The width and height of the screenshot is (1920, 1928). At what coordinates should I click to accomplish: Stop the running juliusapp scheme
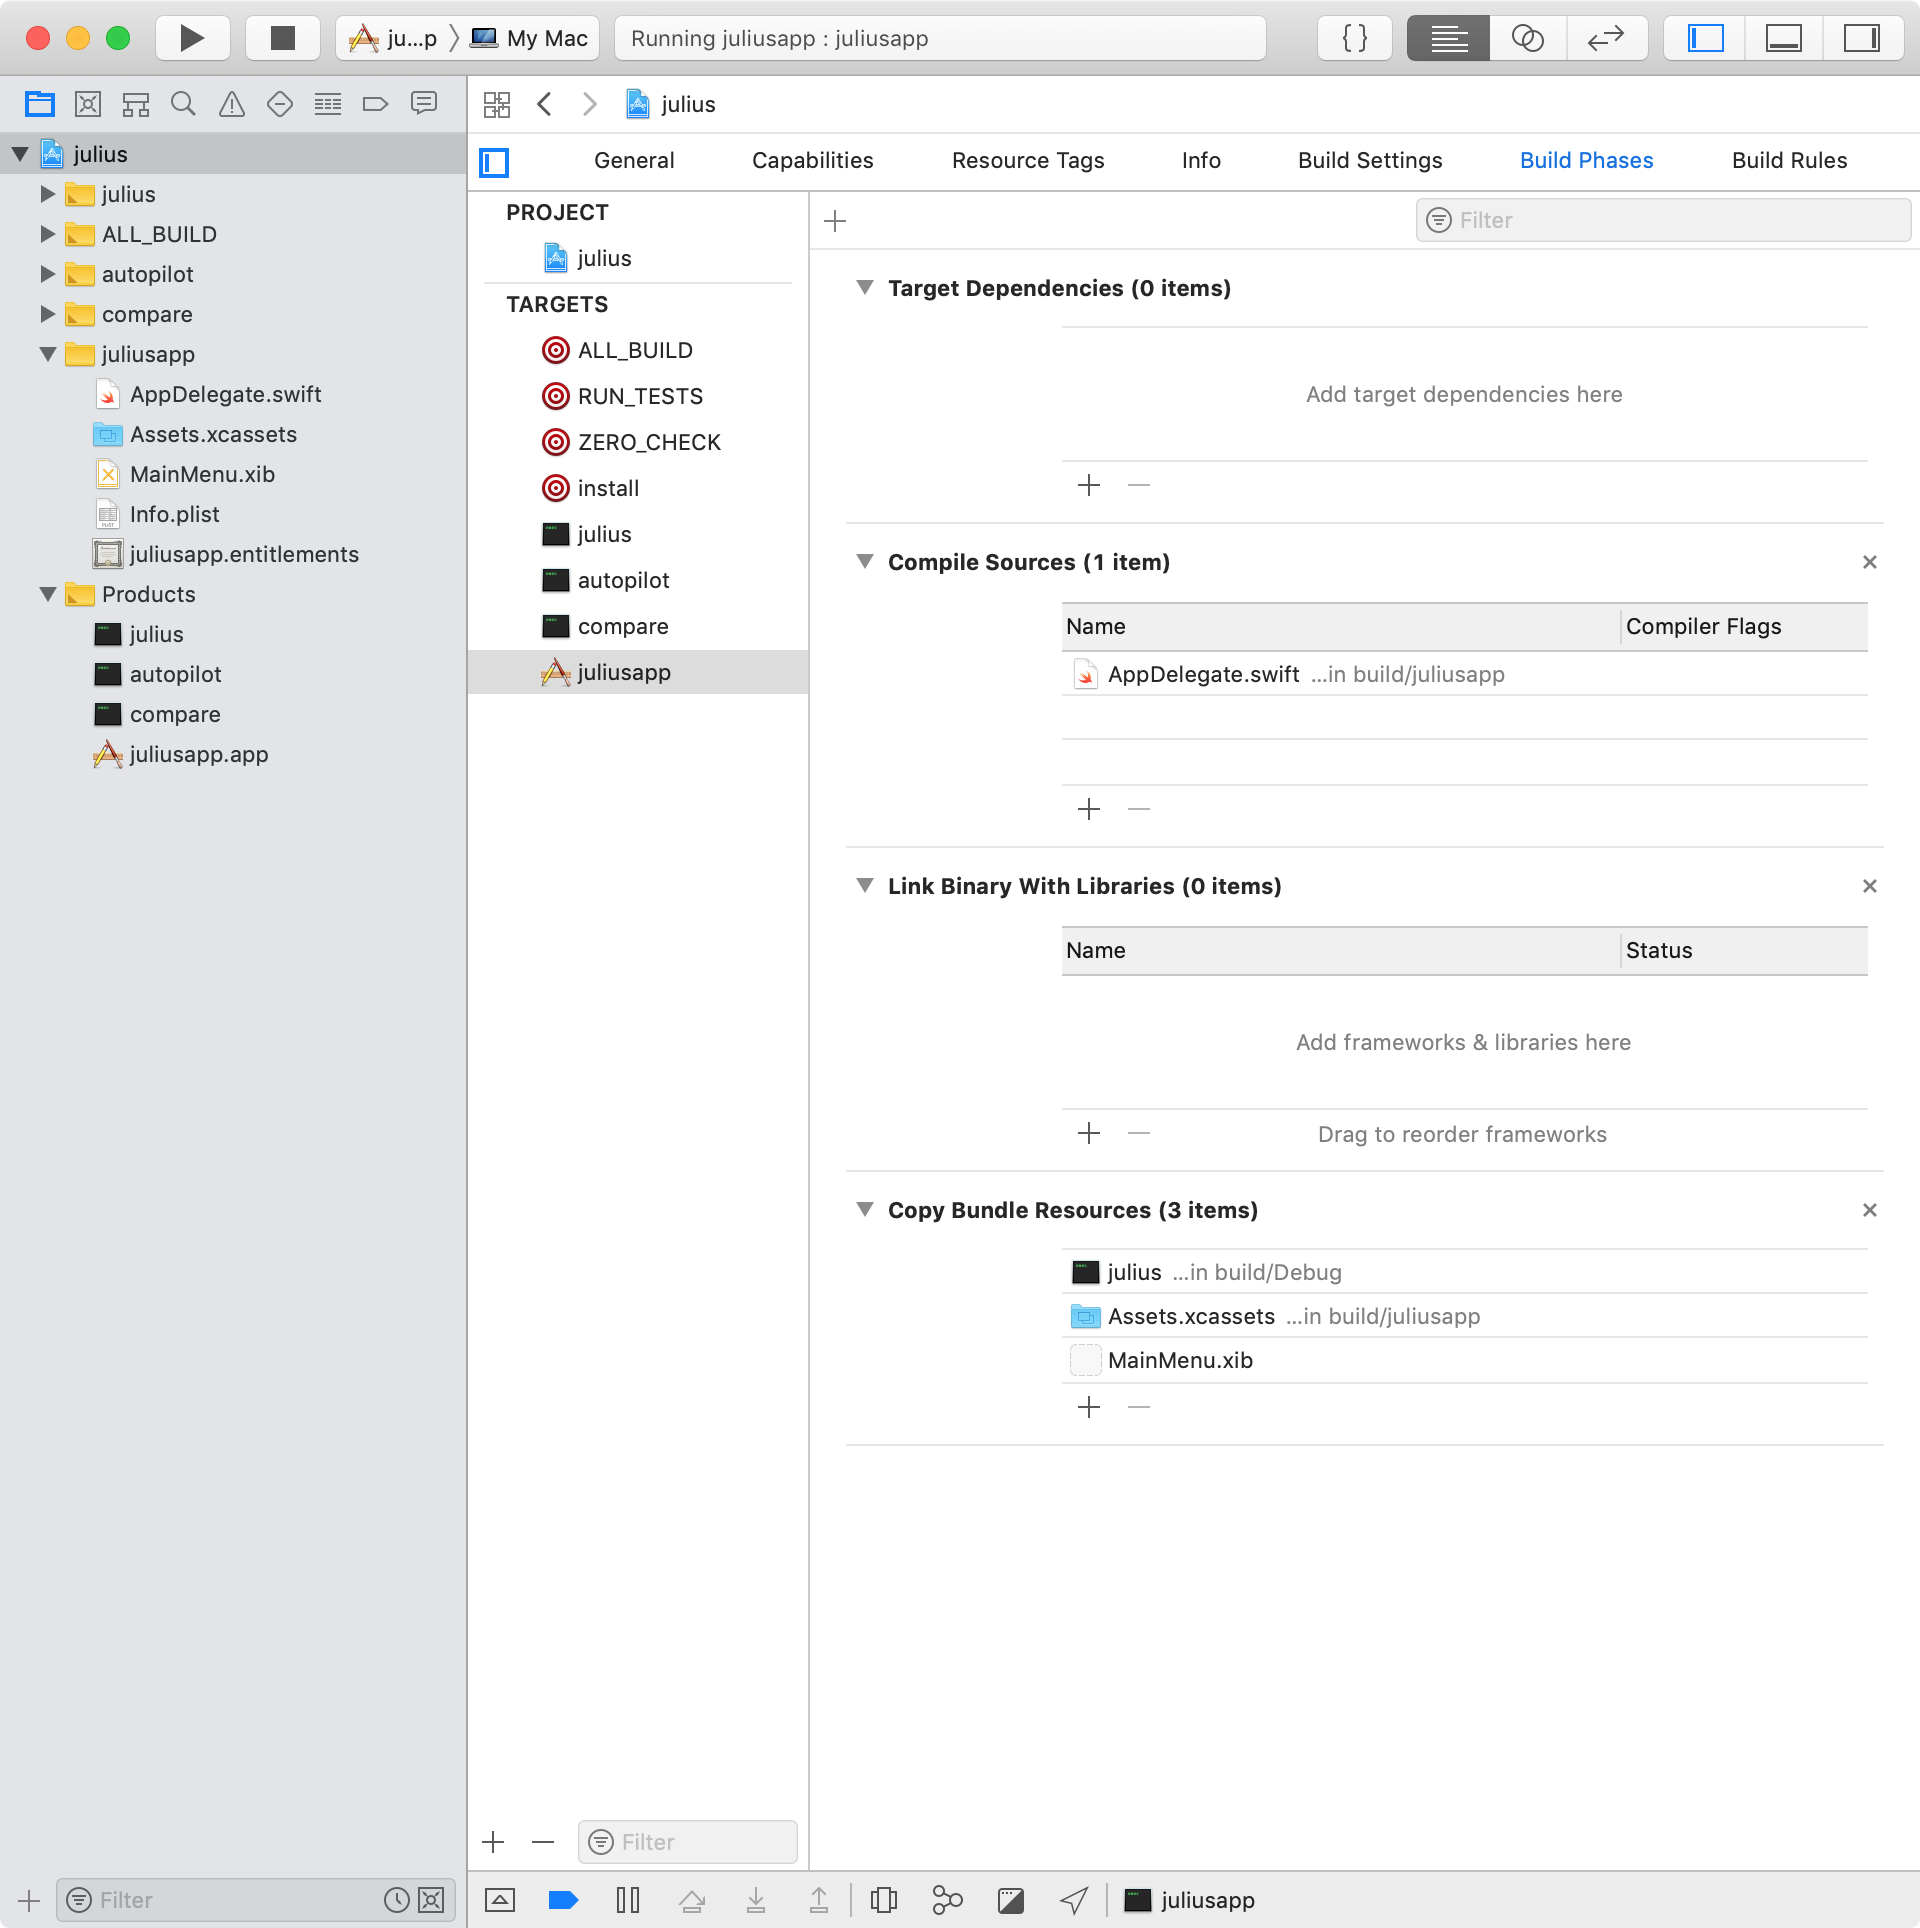coord(282,38)
